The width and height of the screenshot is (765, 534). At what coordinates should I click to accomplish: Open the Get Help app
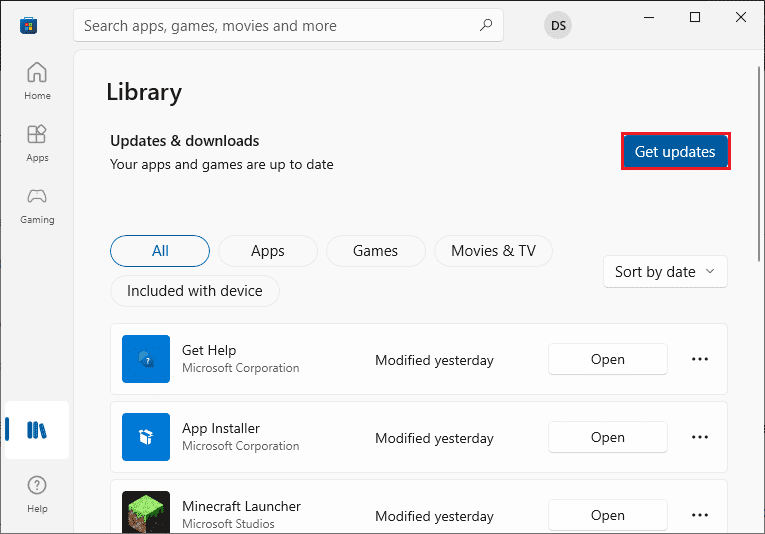607,359
